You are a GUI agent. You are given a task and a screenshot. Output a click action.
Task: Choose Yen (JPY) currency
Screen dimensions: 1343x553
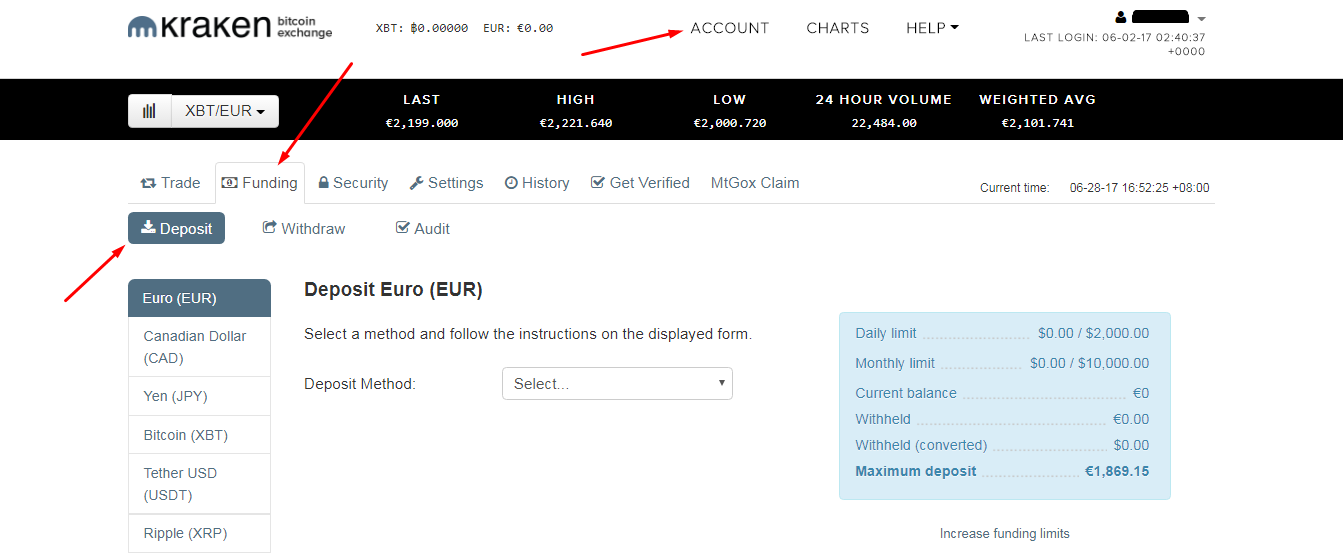tap(199, 396)
